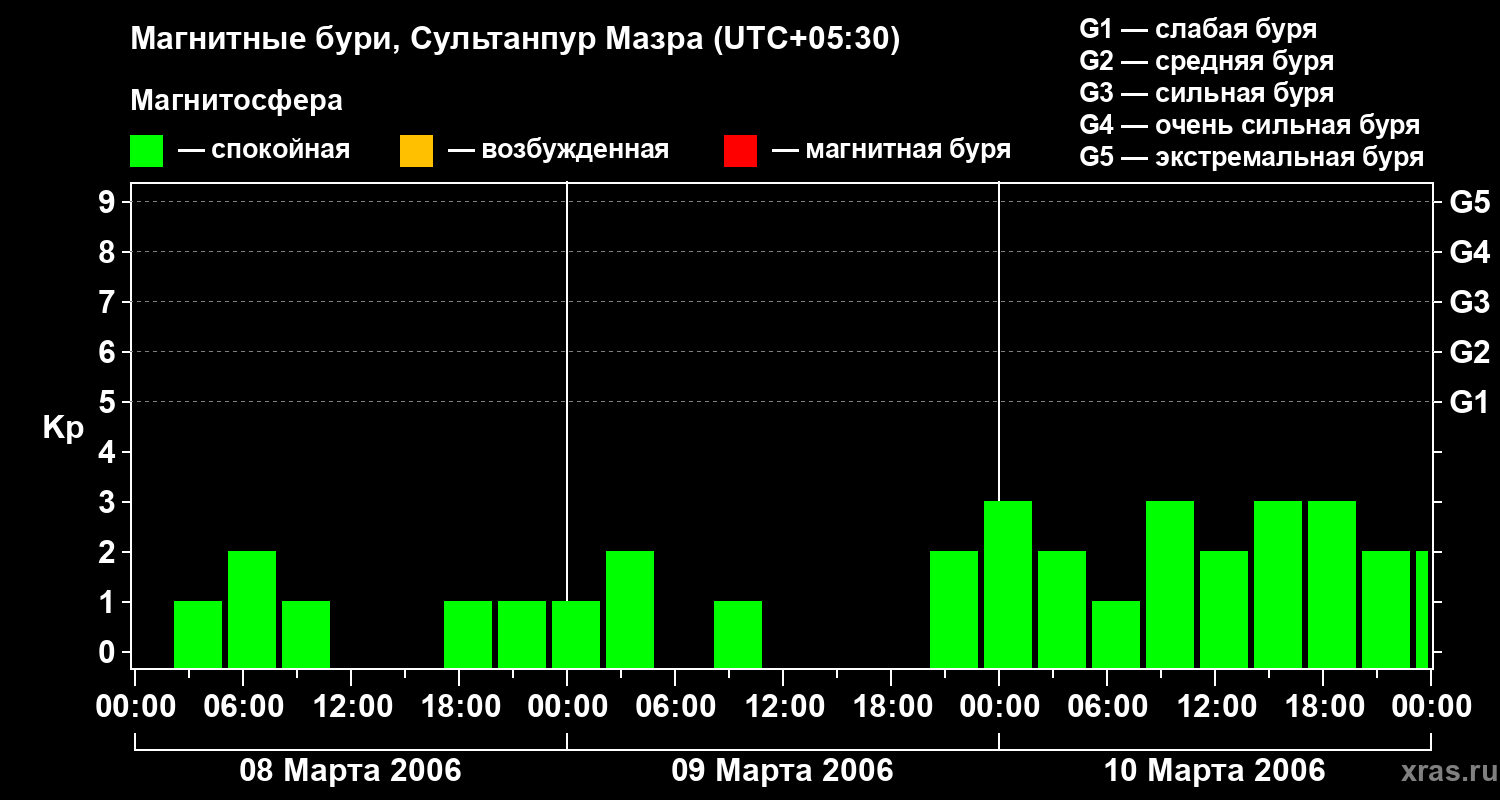Image resolution: width=1500 pixels, height=800 pixels.
Task: Click the Kp 1 bar on 10 Марта
Action: click(1116, 634)
